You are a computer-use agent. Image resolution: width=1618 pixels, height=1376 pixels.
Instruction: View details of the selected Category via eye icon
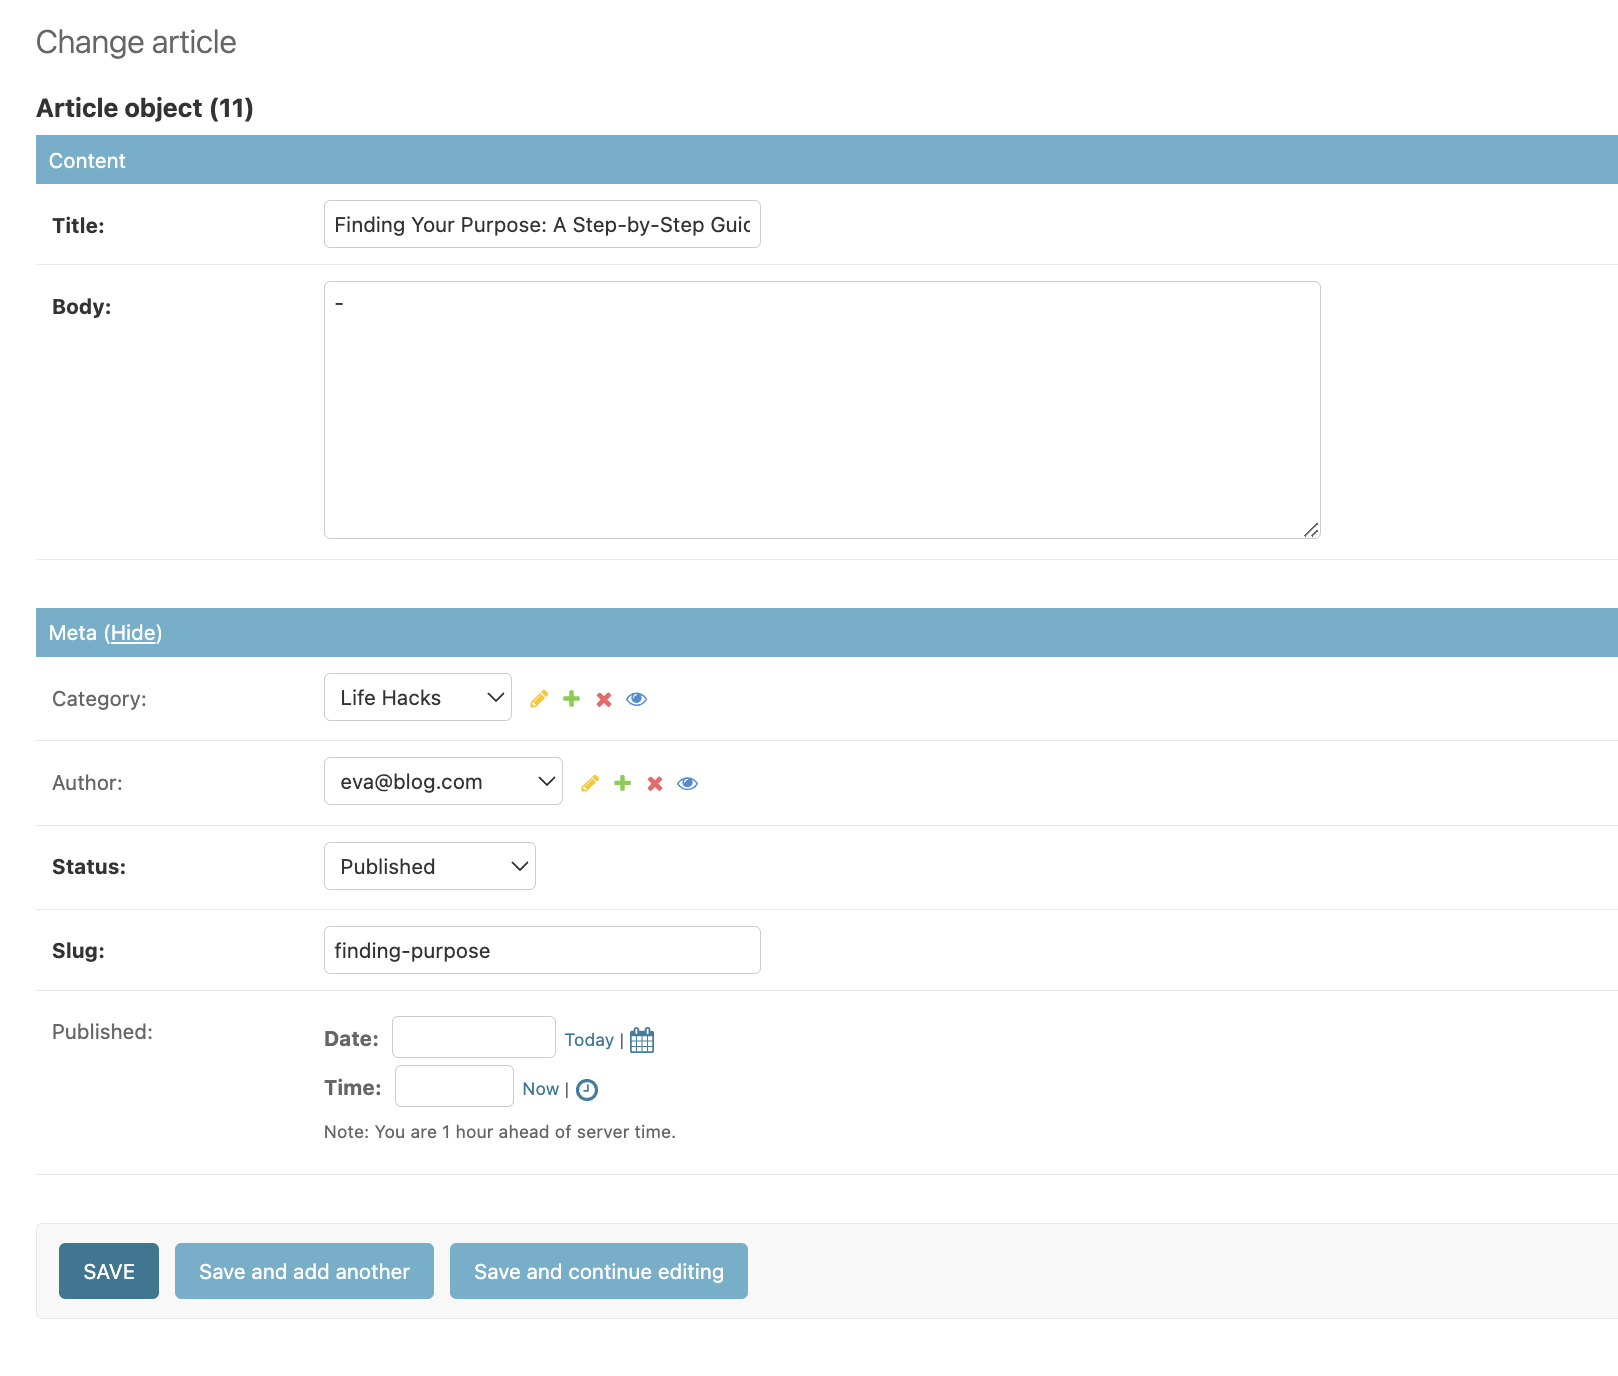point(636,698)
